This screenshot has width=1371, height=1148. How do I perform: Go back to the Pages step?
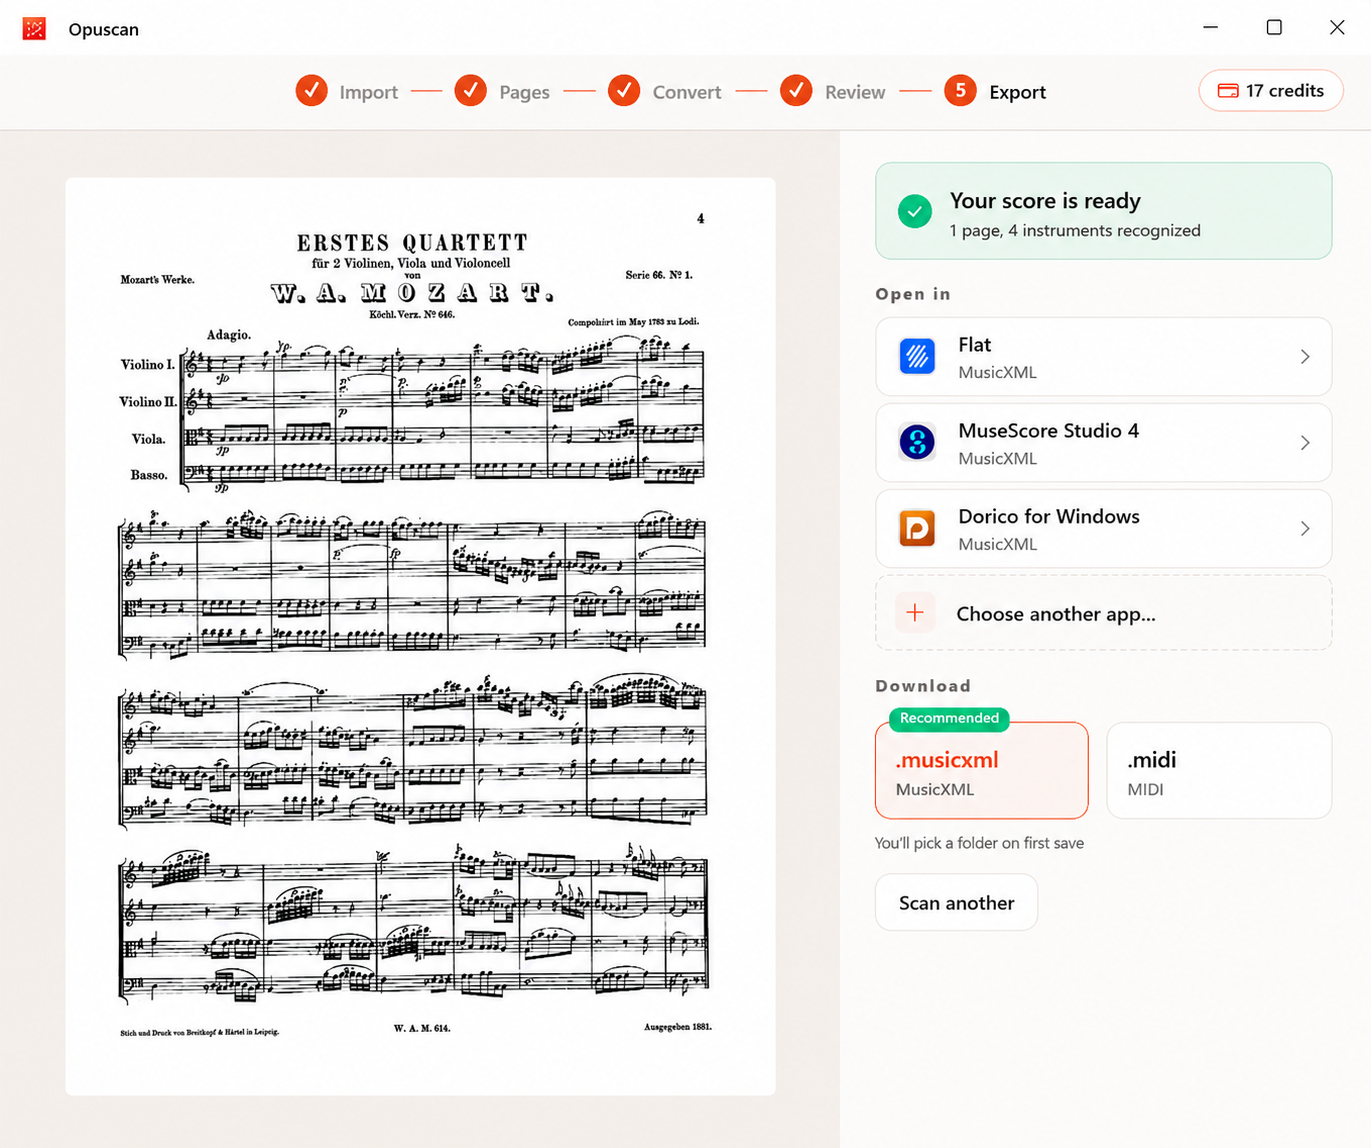[525, 92]
